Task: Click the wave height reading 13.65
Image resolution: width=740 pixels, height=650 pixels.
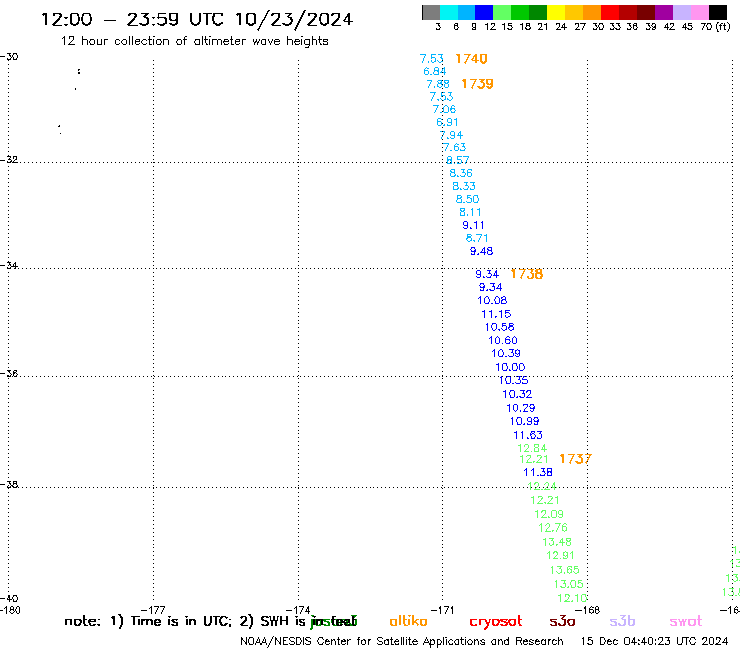Action: click(x=564, y=570)
